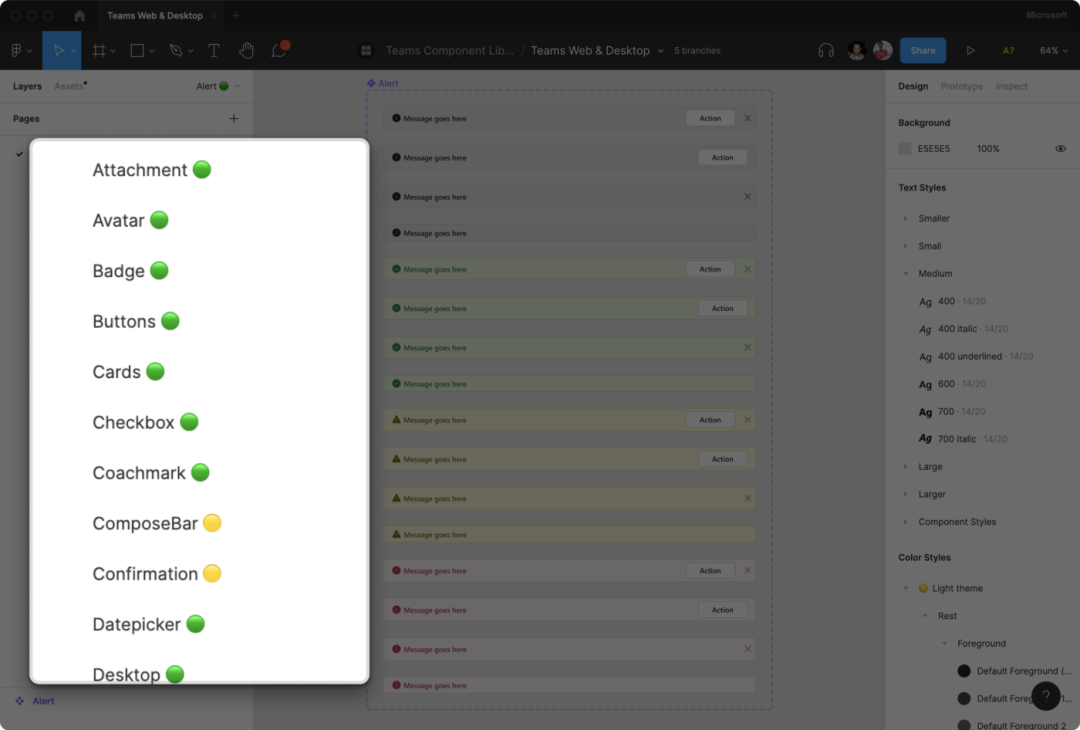Close the green alert with Action button
Image resolution: width=1080 pixels, height=730 pixels.
pyautogui.click(x=747, y=269)
